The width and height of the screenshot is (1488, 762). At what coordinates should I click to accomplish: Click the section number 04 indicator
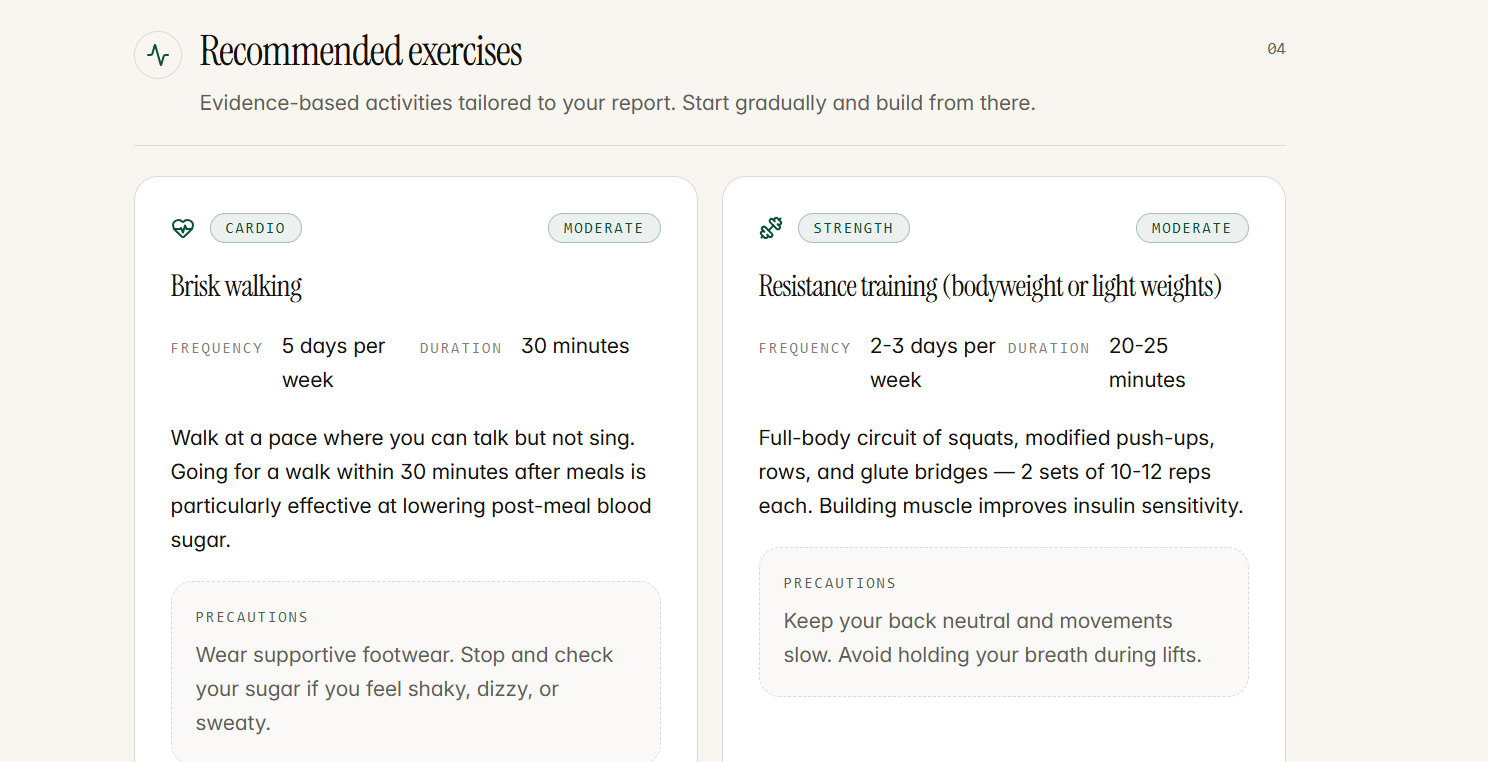tap(1276, 48)
